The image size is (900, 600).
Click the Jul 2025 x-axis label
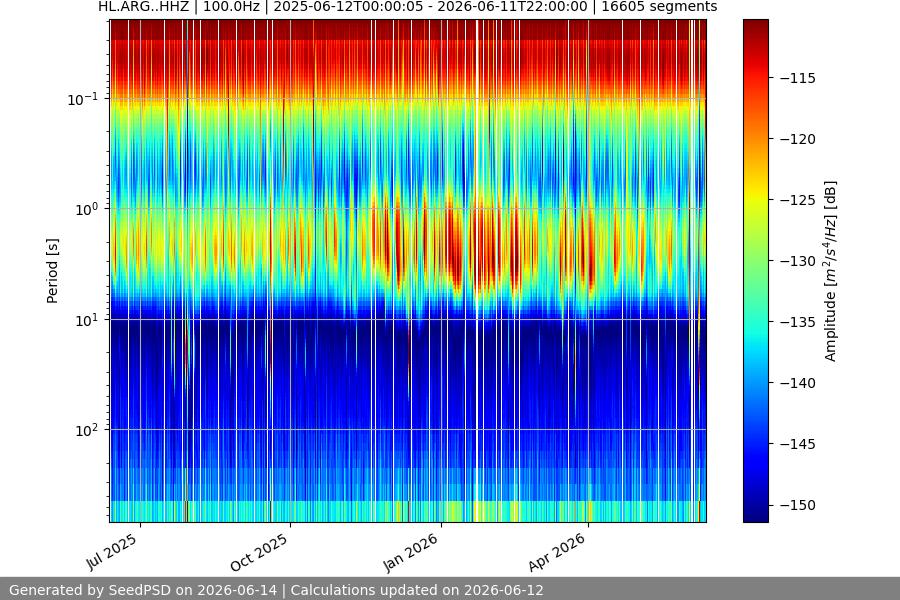pyautogui.click(x=112, y=551)
